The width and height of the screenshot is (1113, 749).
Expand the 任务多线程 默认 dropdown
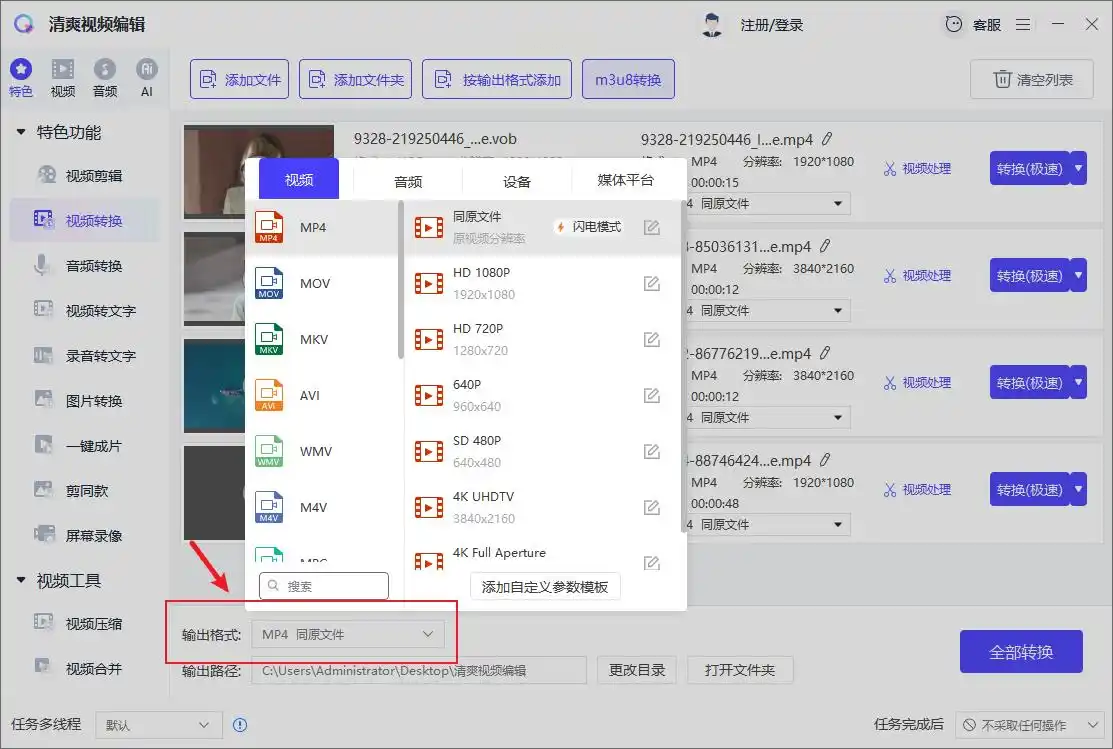coord(158,725)
